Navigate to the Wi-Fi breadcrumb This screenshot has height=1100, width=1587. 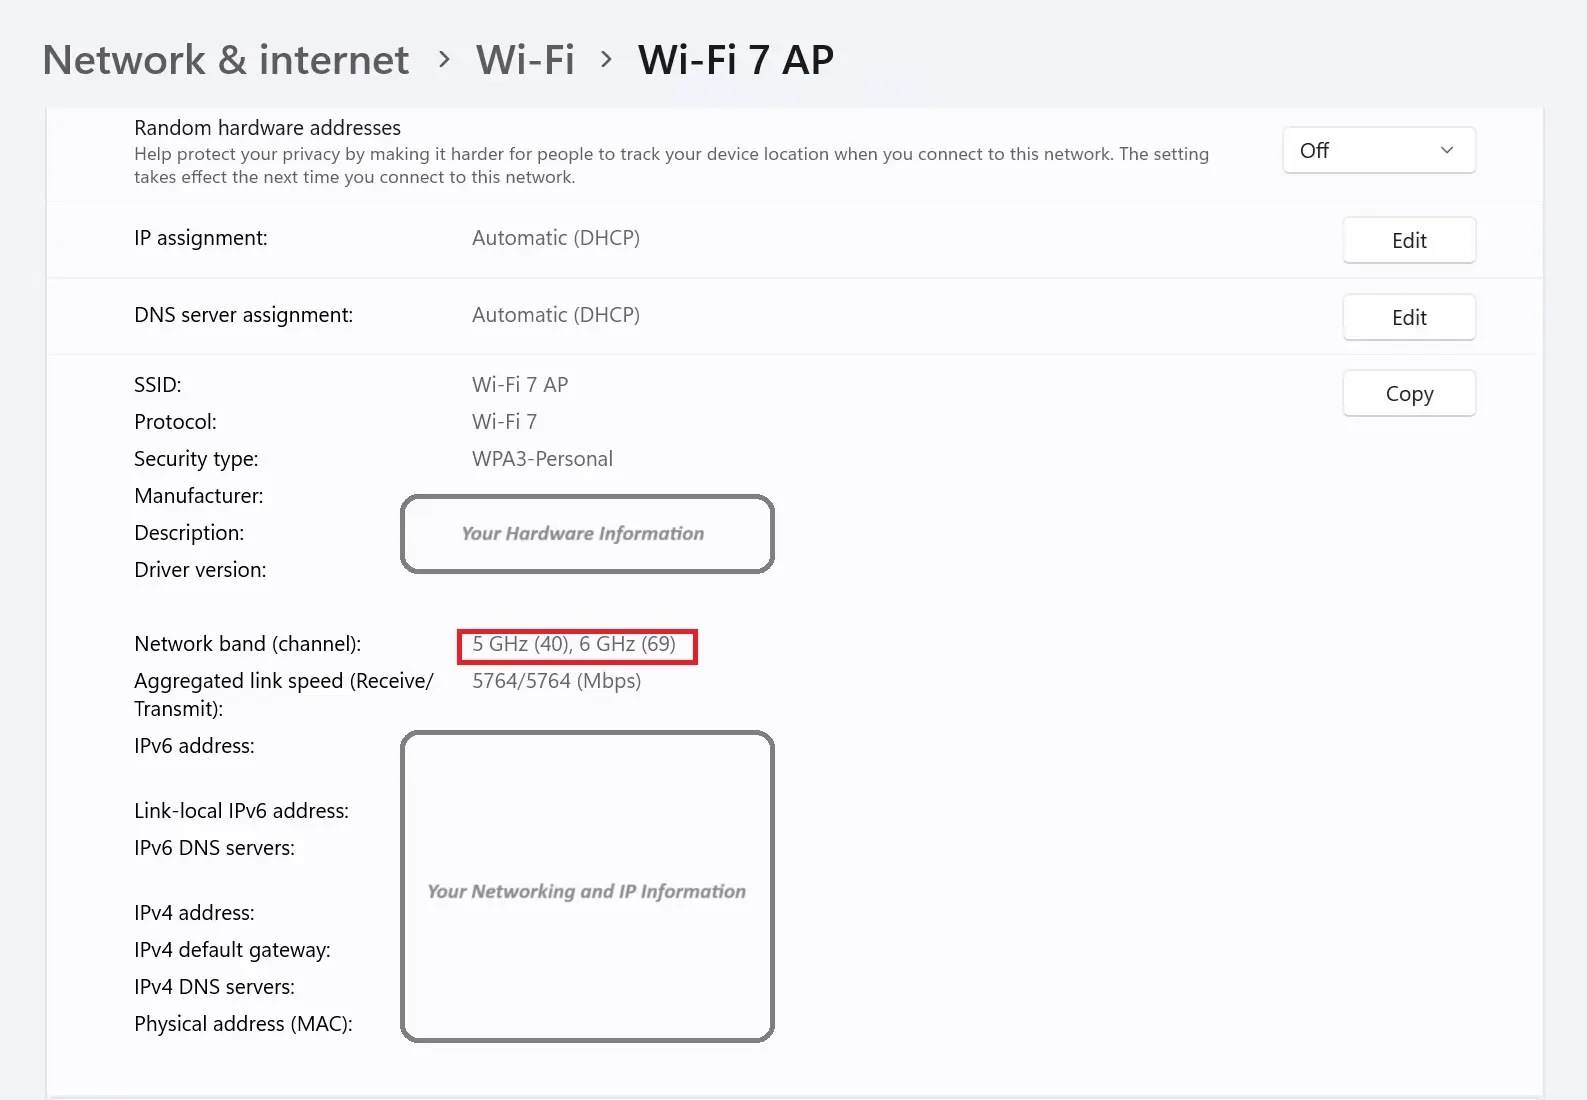(525, 60)
